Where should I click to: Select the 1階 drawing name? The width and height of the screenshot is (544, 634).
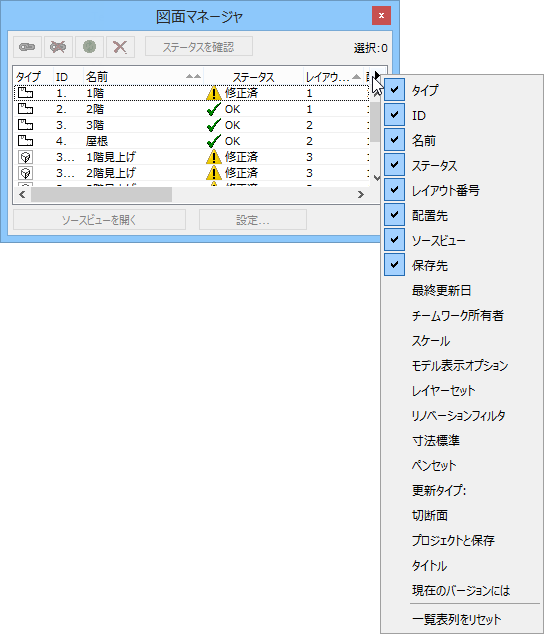95,93
